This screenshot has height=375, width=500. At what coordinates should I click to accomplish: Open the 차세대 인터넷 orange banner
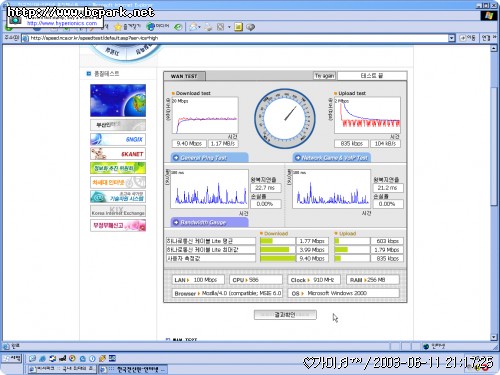coord(118,182)
